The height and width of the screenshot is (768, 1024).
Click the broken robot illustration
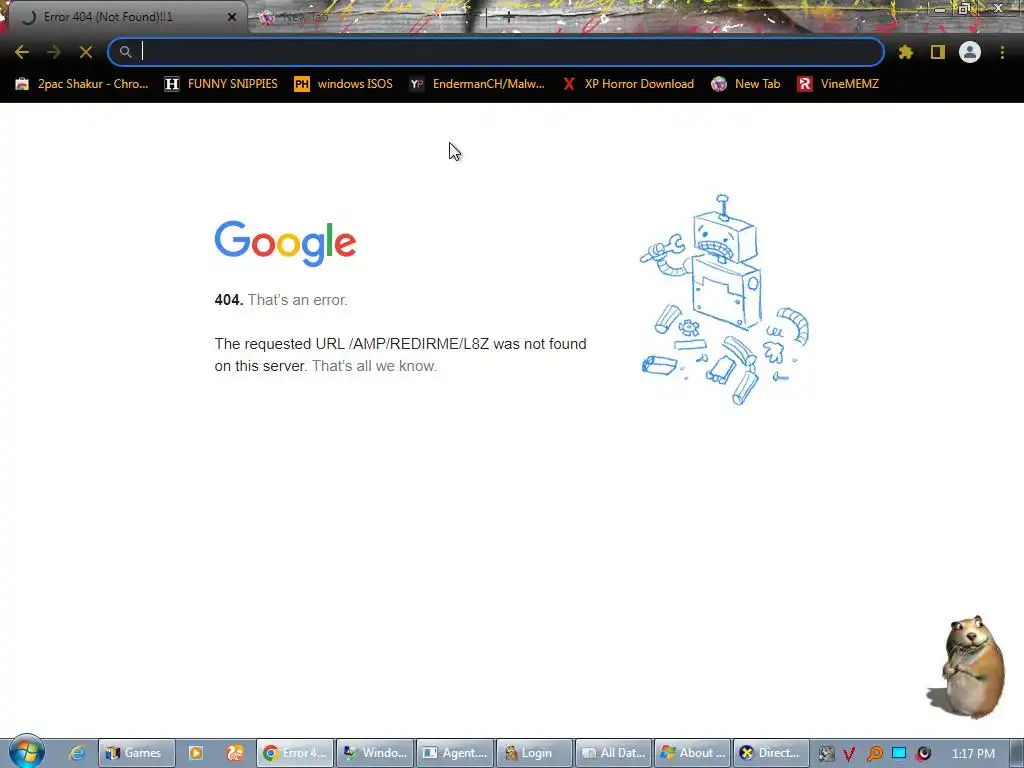click(725, 300)
